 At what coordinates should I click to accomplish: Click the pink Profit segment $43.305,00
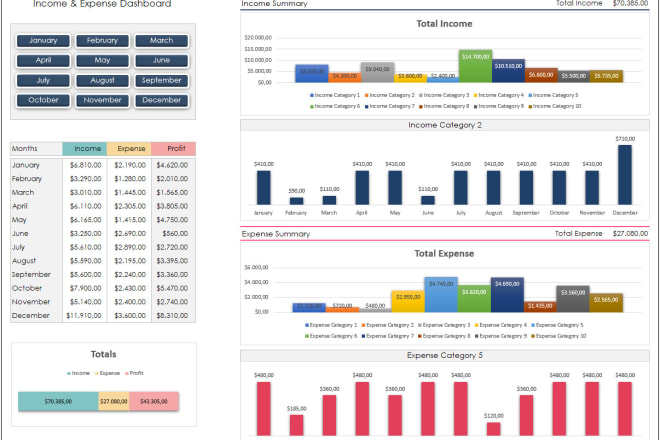154,401
